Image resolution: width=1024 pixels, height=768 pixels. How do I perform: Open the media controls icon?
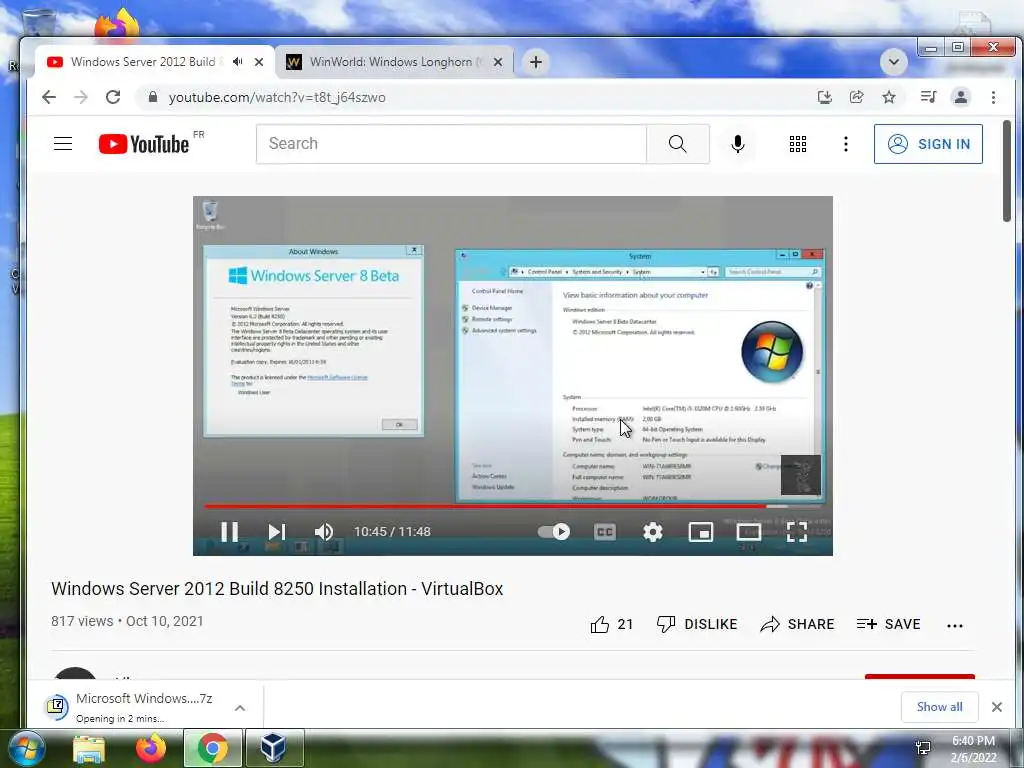coord(928,97)
